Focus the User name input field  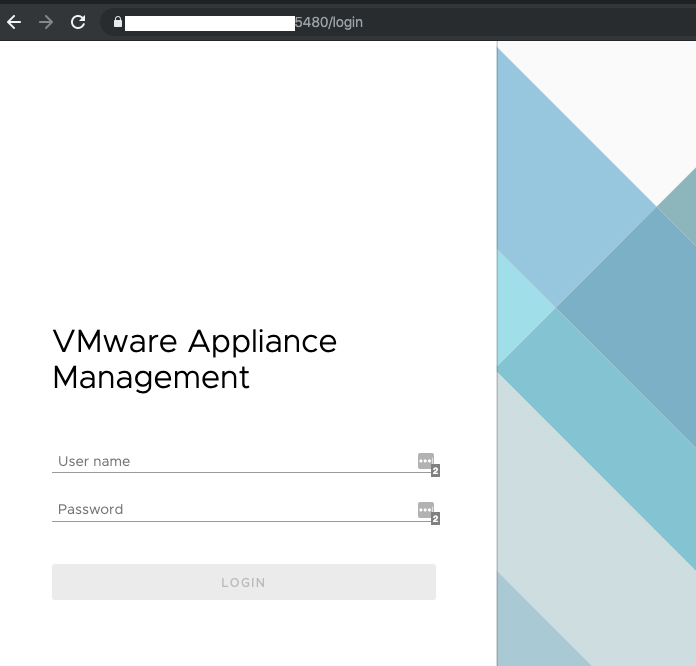pyautogui.click(x=244, y=461)
